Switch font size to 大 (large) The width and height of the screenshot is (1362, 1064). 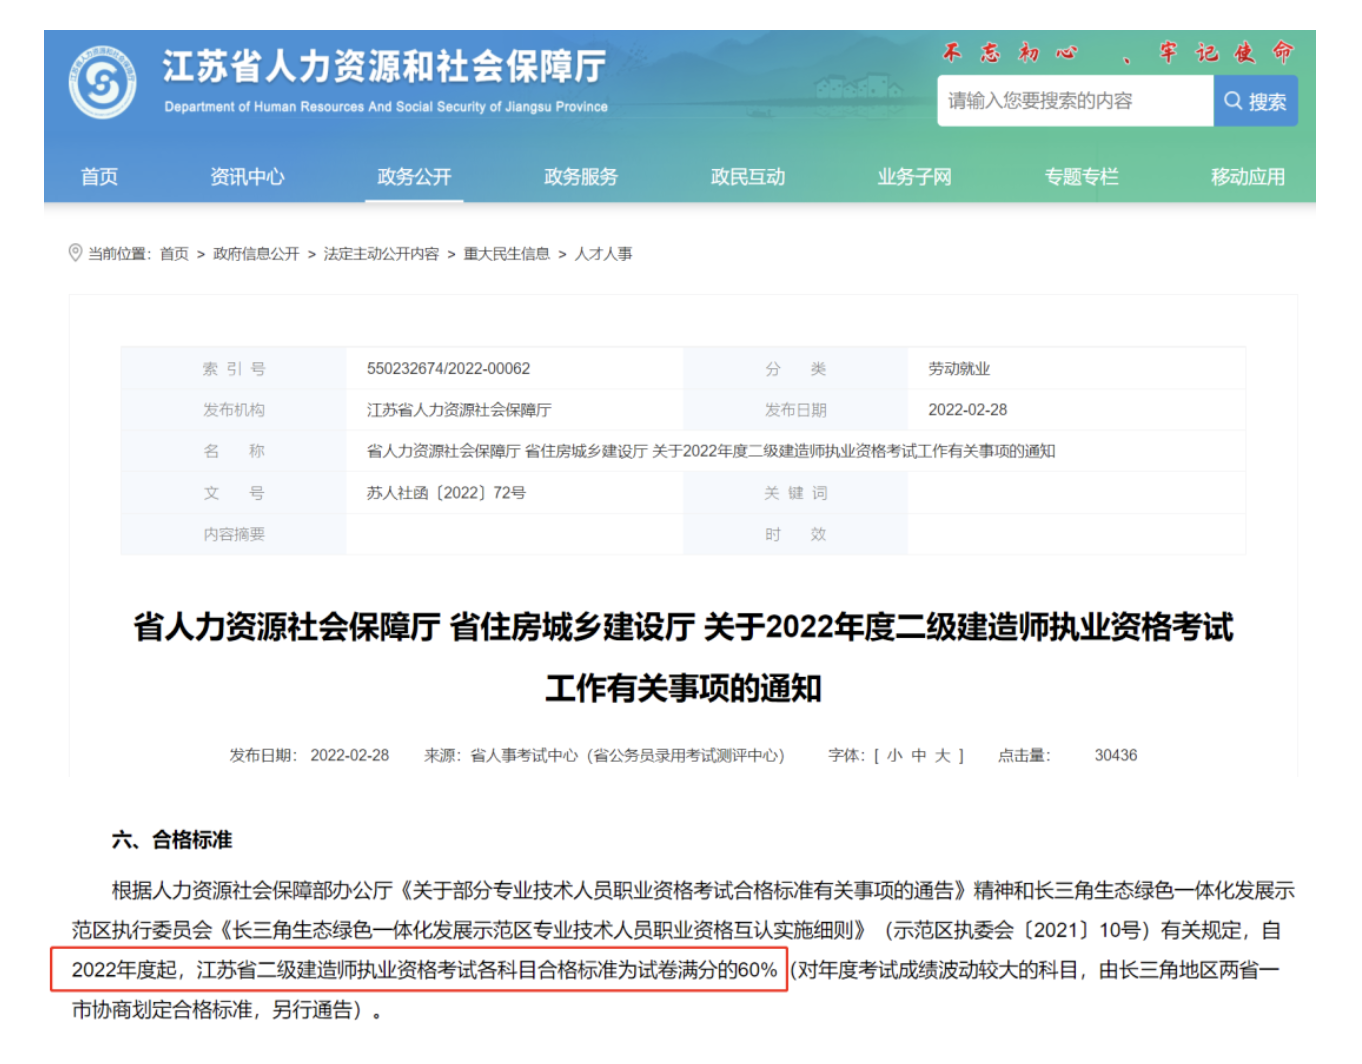click(942, 756)
